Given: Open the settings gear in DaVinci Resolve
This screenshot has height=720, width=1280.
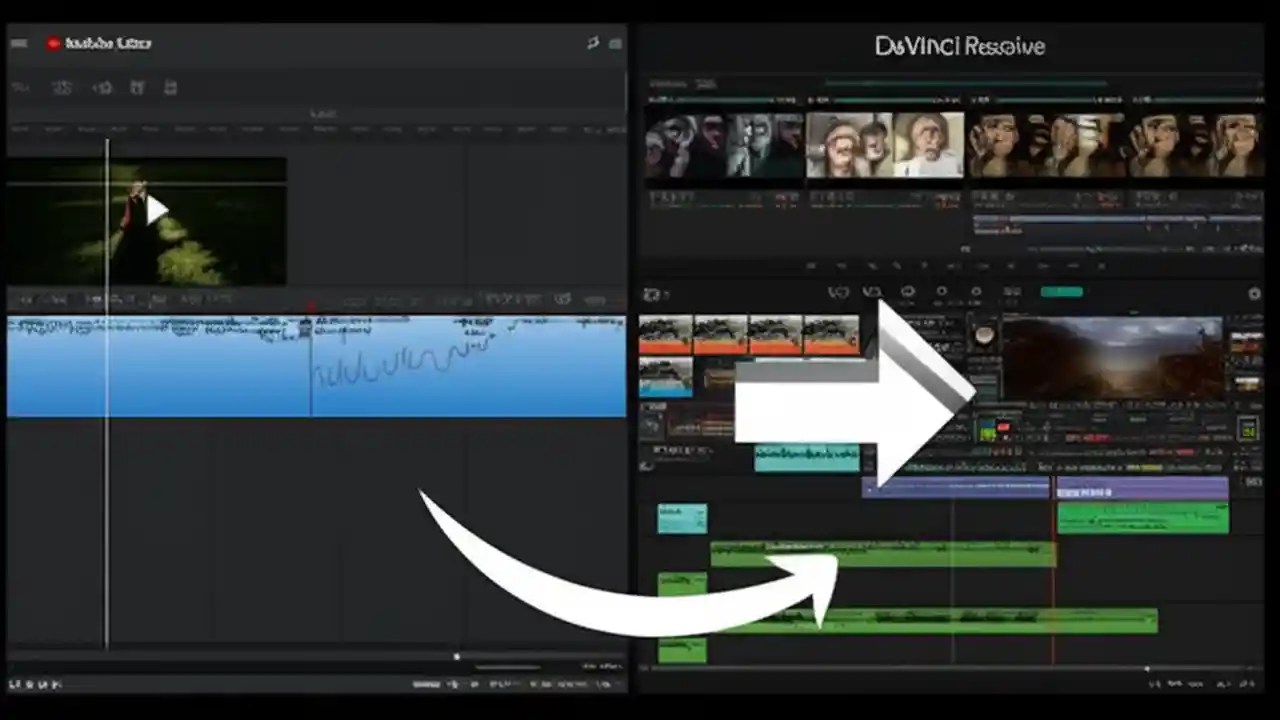Looking at the screenshot, I should (x=1254, y=293).
